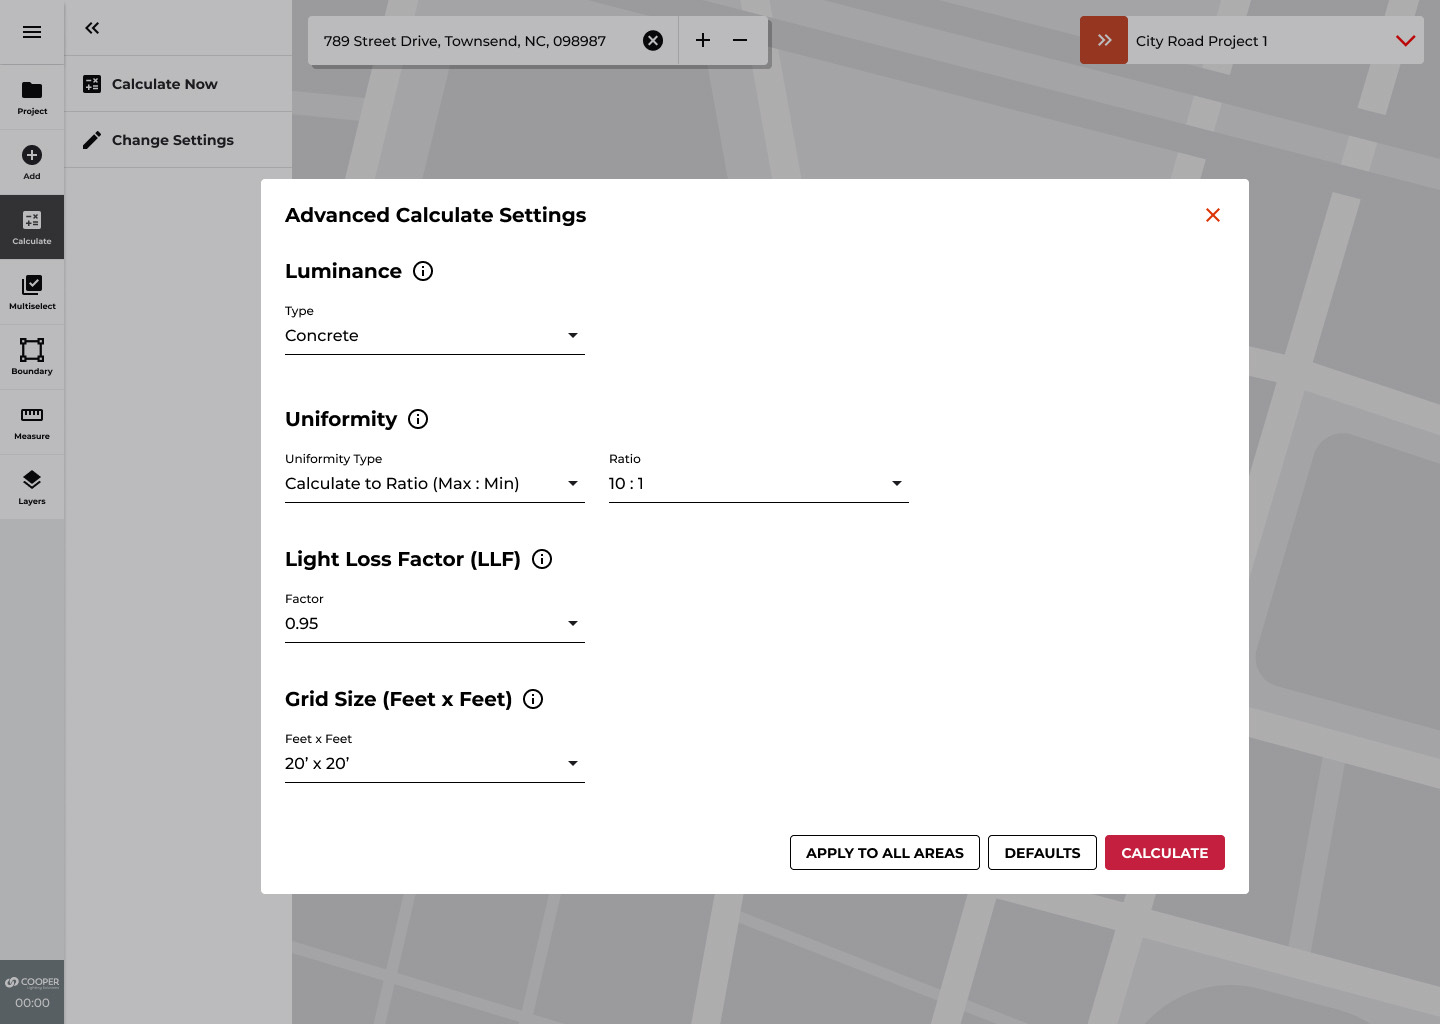The image size is (1440, 1024).
Task: Select the Calculate sidebar tool
Action: pos(32,227)
